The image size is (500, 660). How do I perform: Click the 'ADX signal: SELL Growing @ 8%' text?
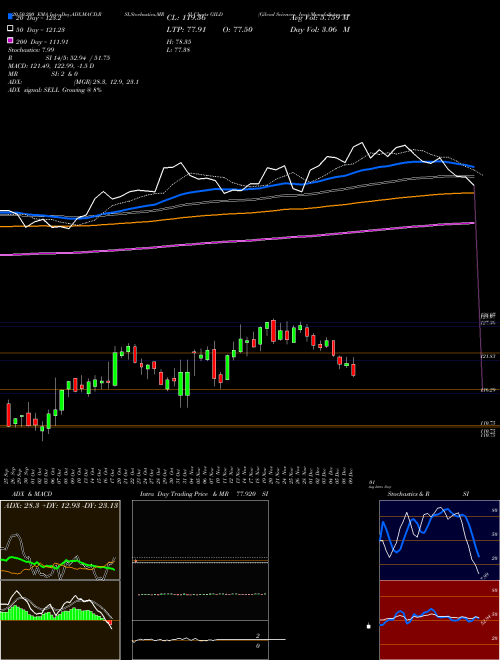54,90
